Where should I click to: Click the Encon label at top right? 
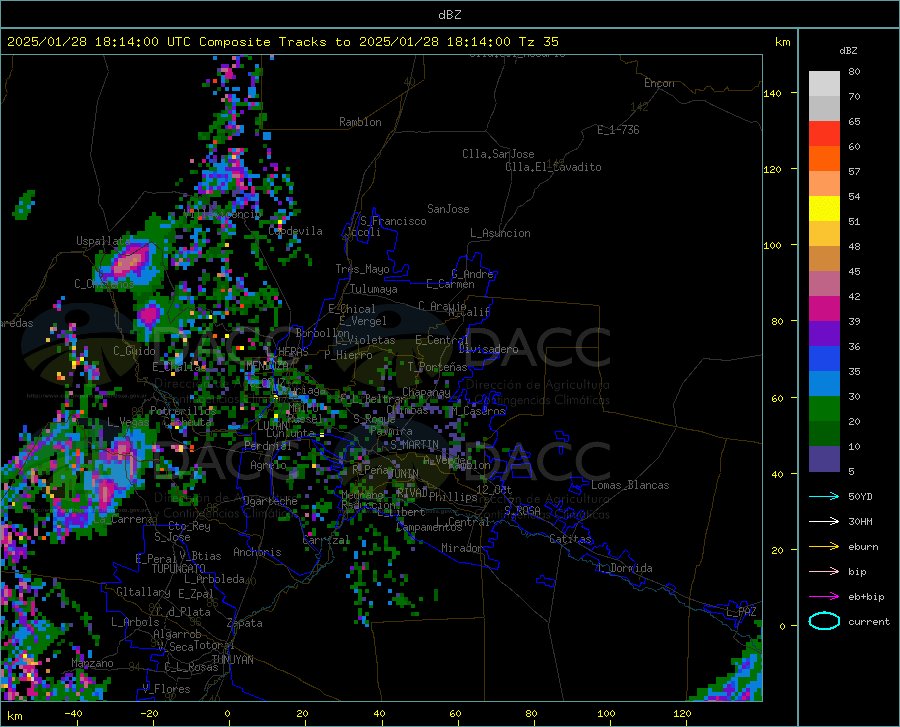[659, 83]
